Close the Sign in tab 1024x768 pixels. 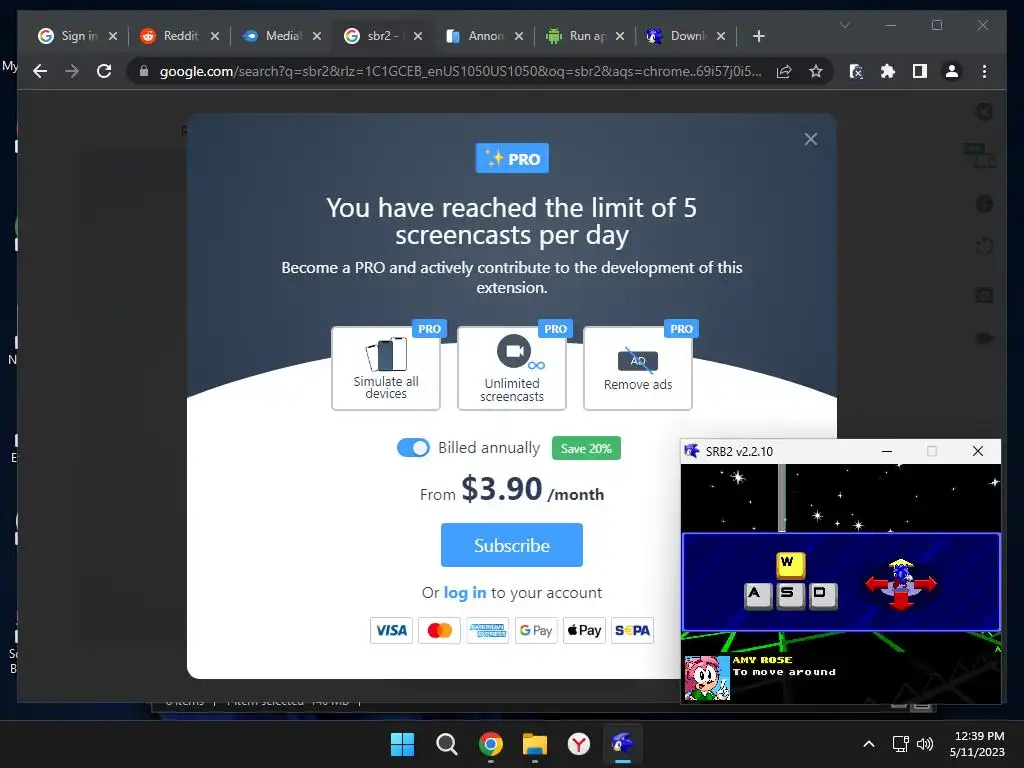point(113,36)
